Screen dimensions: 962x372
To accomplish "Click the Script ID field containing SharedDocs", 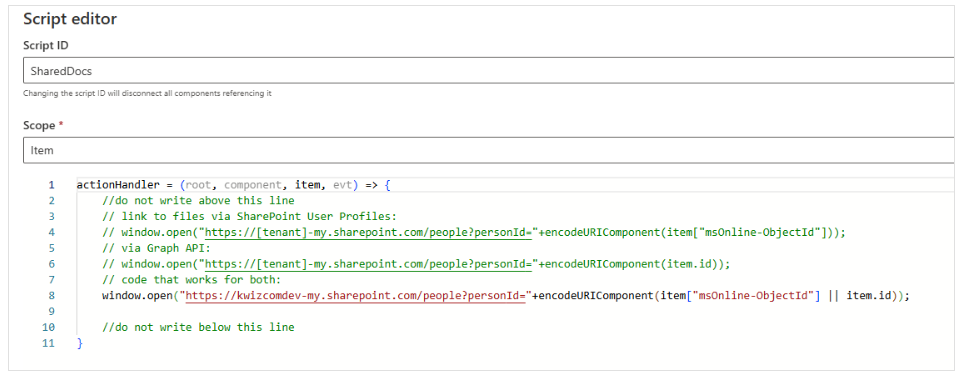I will coord(492,71).
